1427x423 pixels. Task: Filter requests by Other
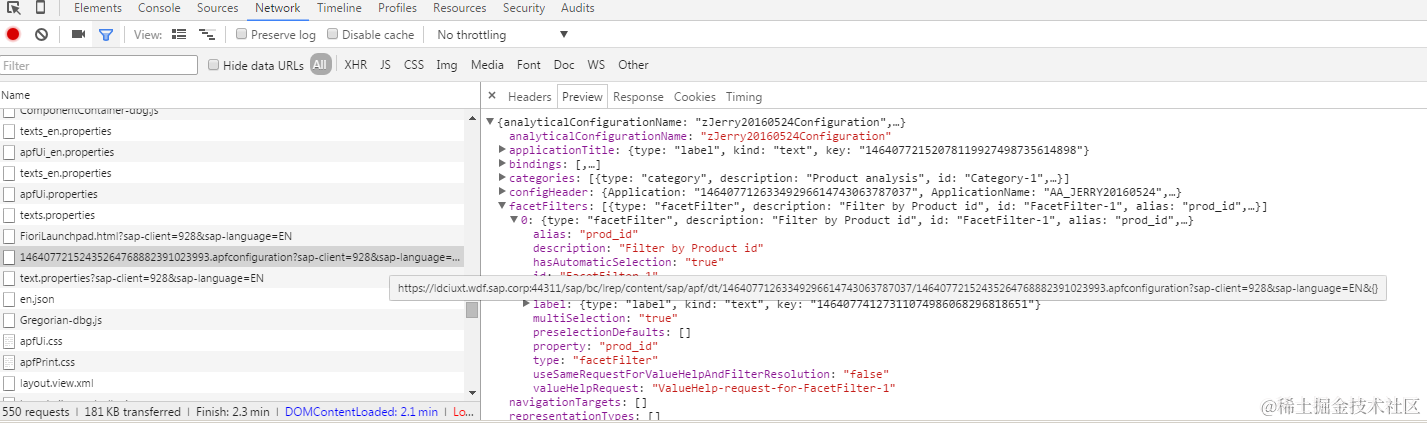(x=633, y=65)
